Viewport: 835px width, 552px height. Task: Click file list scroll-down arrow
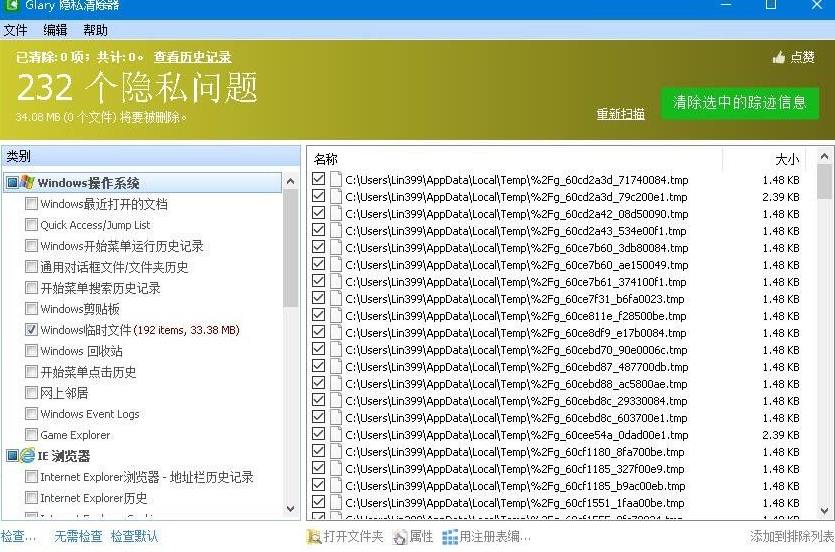[x=824, y=510]
